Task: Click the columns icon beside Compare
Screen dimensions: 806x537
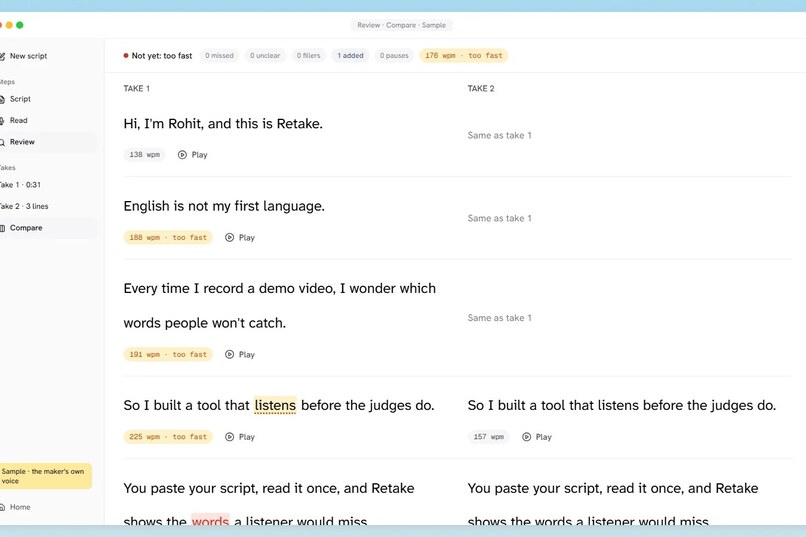Action: pyautogui.click(x=2, y=228)
